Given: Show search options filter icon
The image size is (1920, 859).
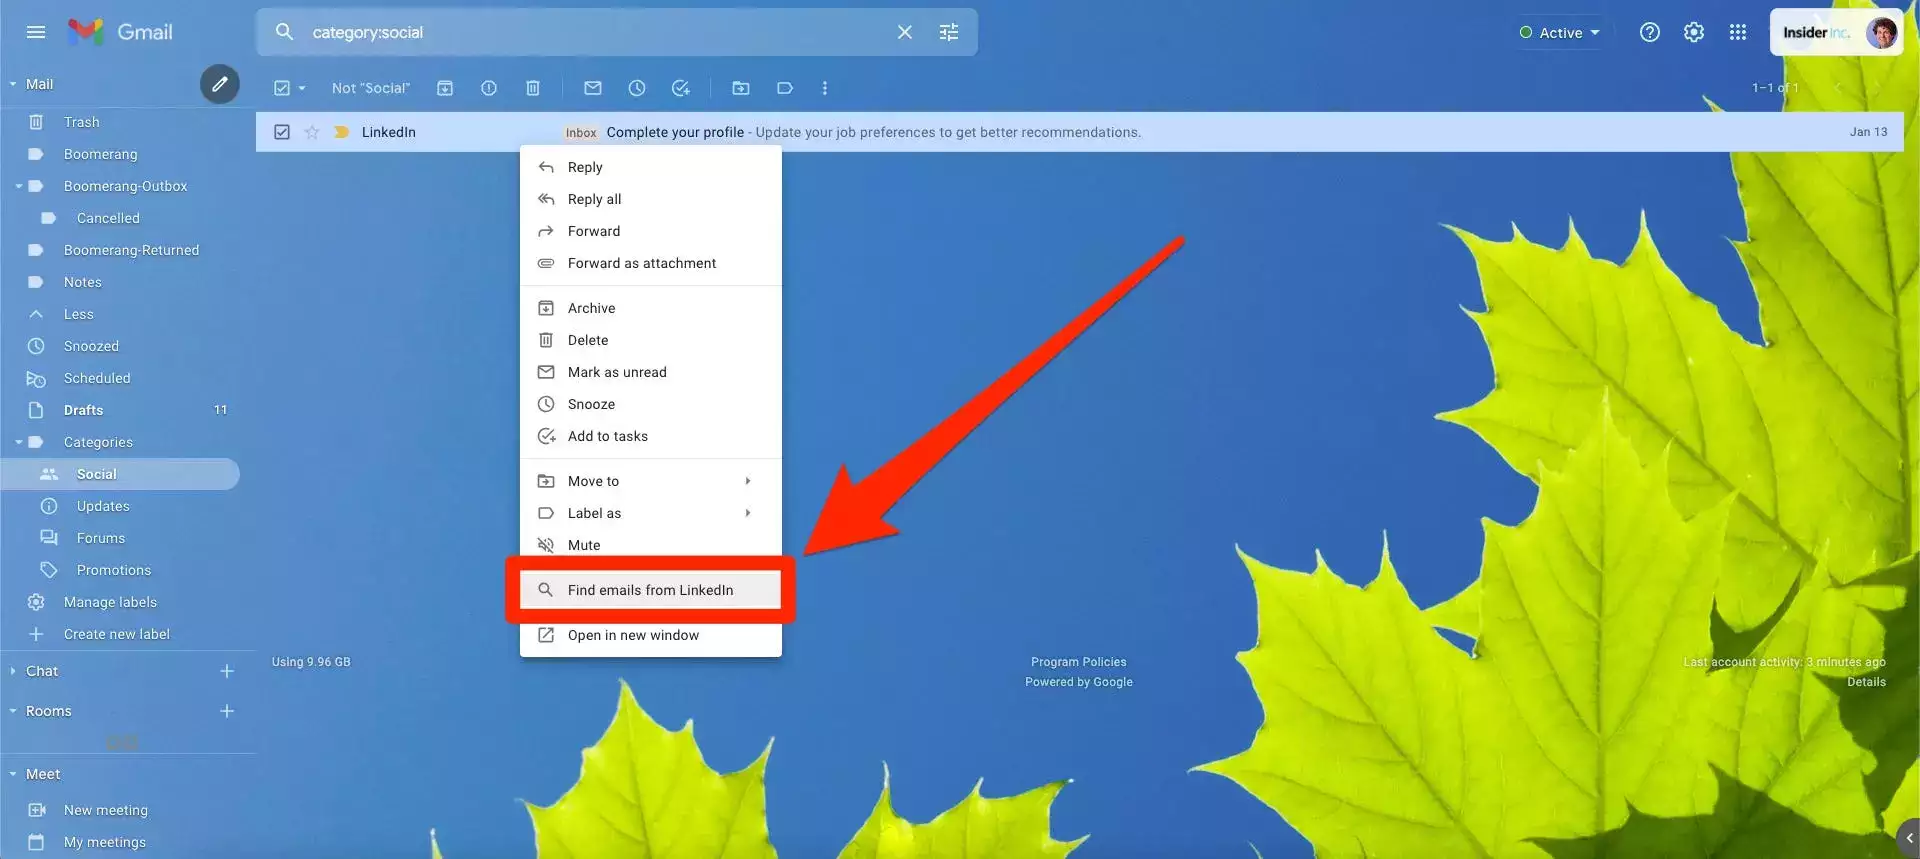Looking at the screenshot, I should click(x=949, y=32).
